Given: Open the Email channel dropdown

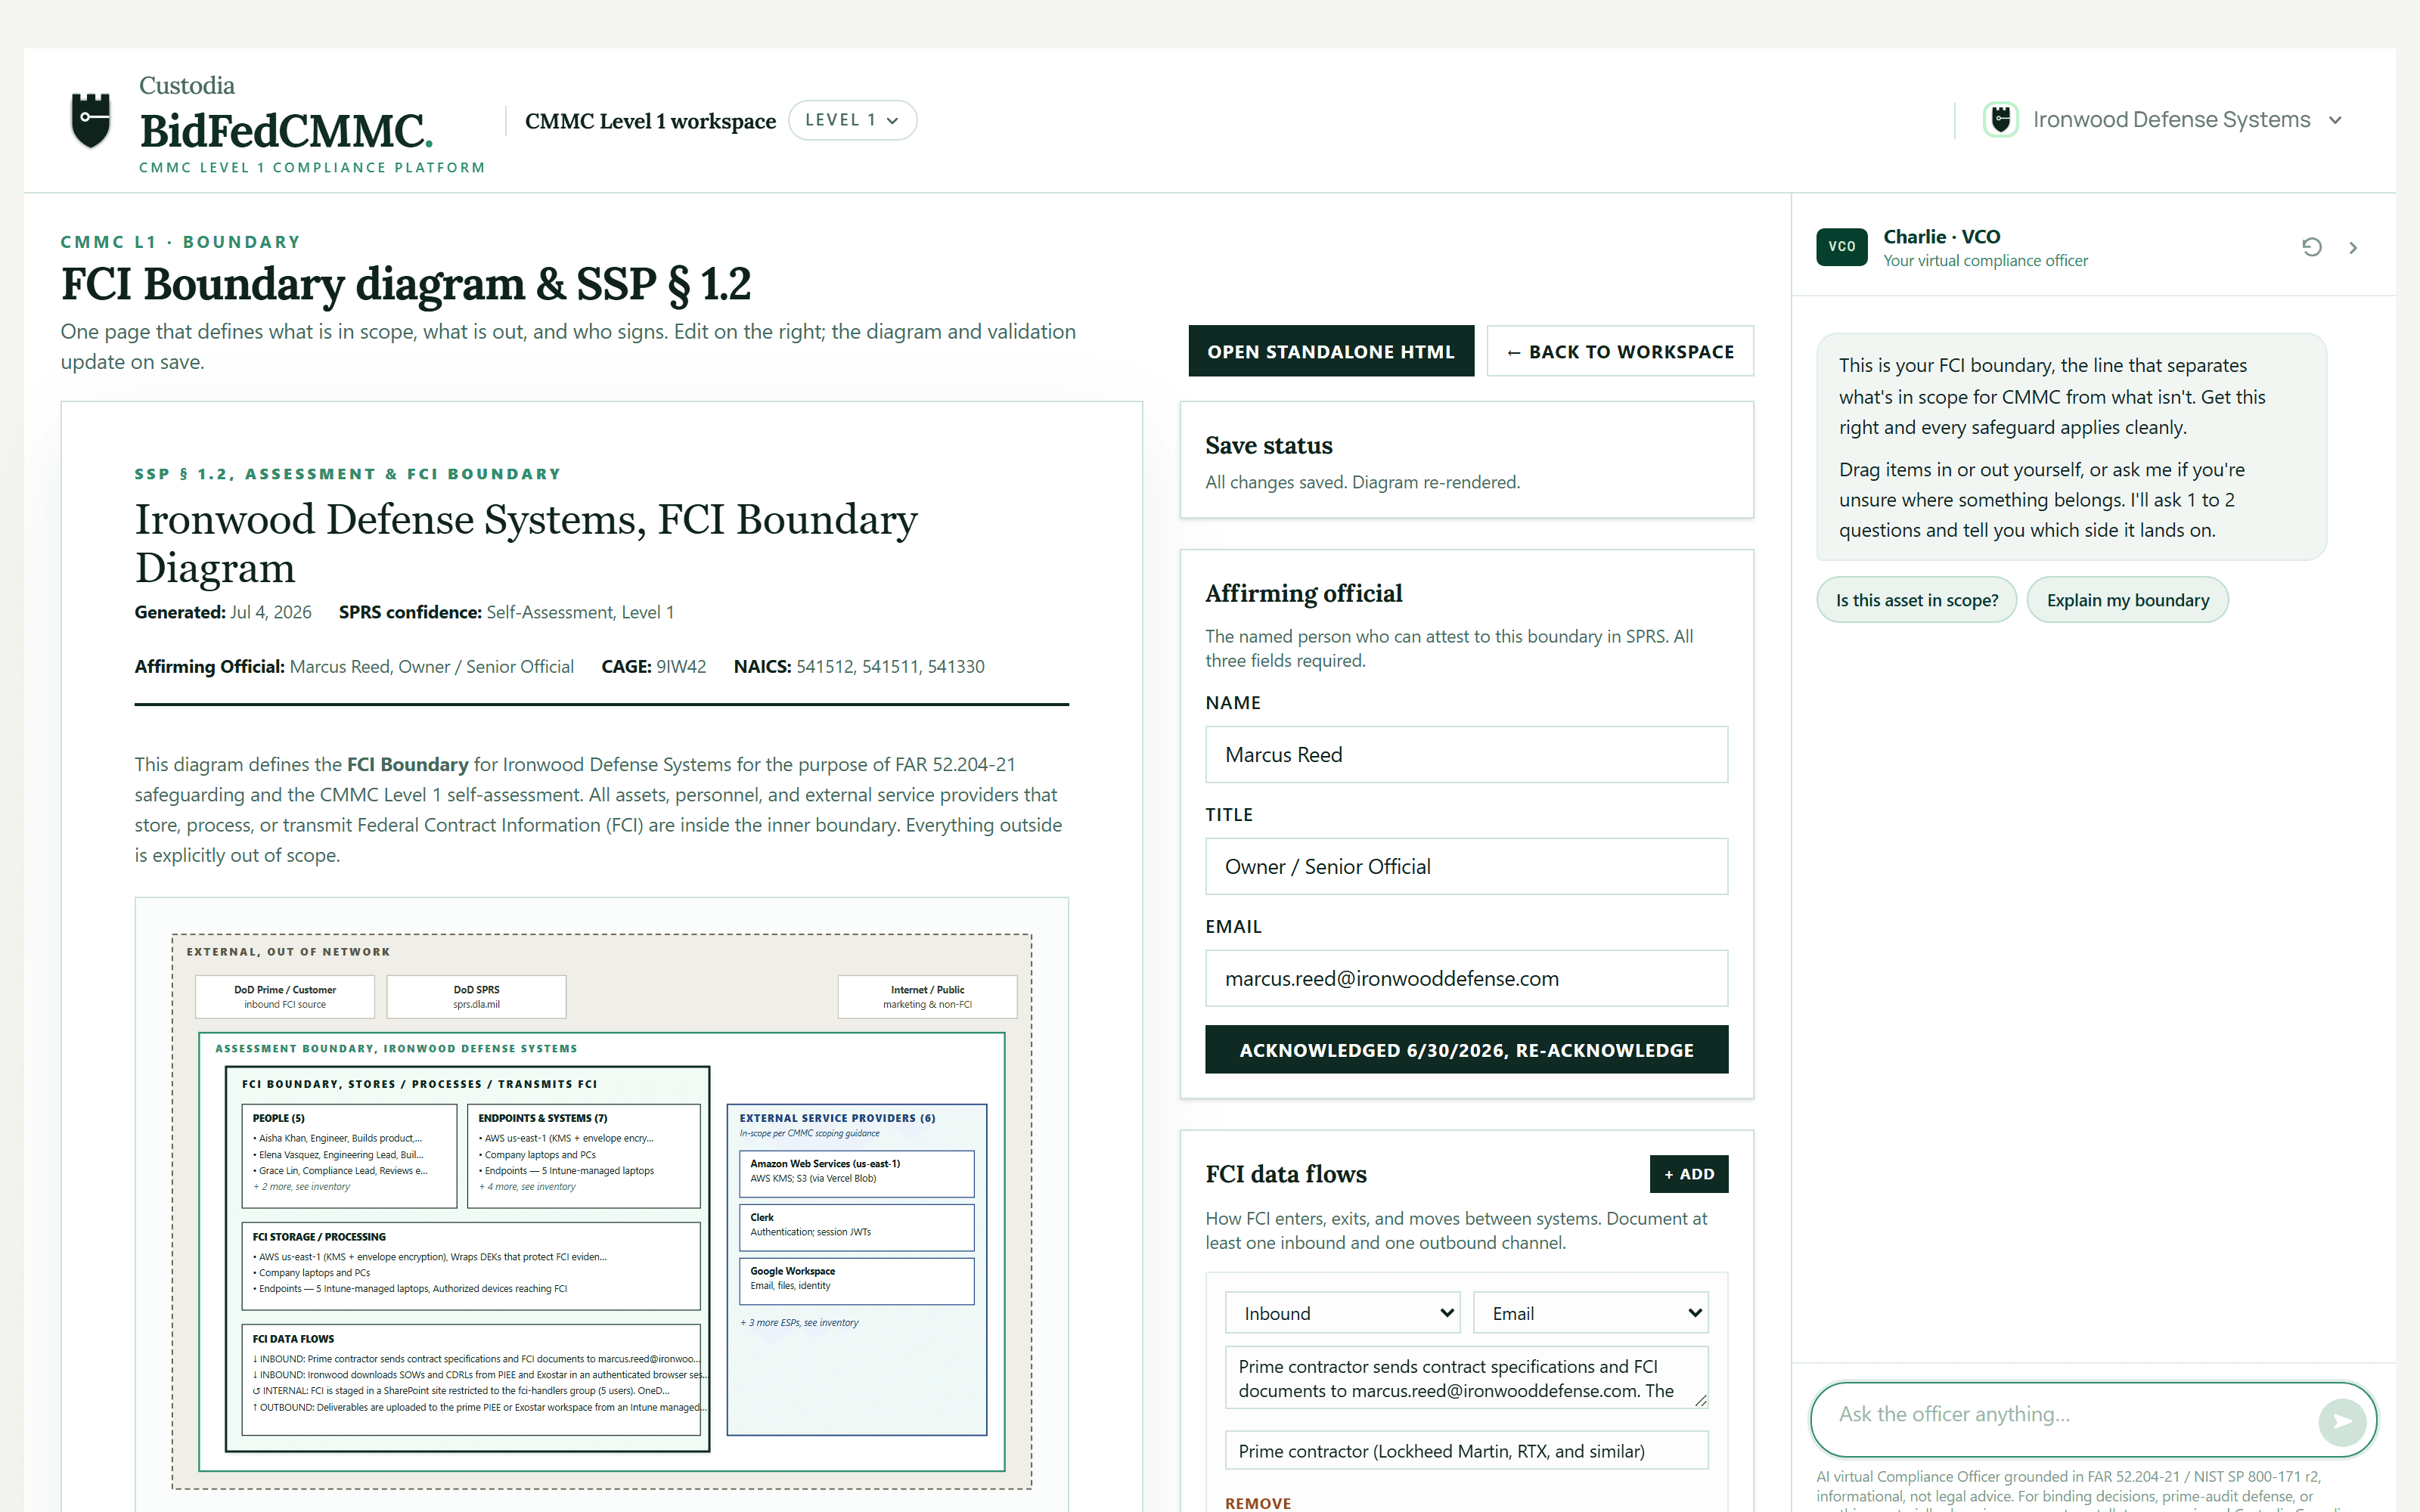Looking at the screenshot, I should (x=1590, y=1313).
